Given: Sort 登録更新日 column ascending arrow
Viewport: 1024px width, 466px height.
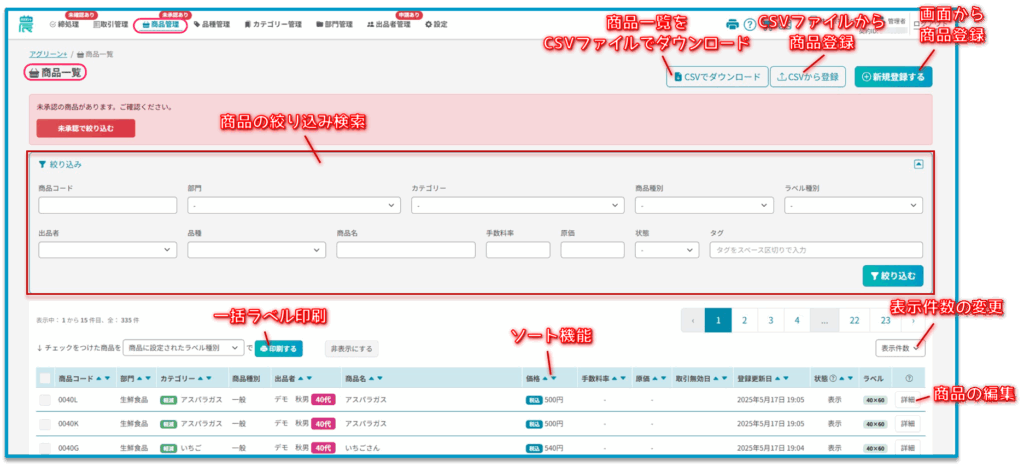Looking at the screenshot, I should click(775, 379).
